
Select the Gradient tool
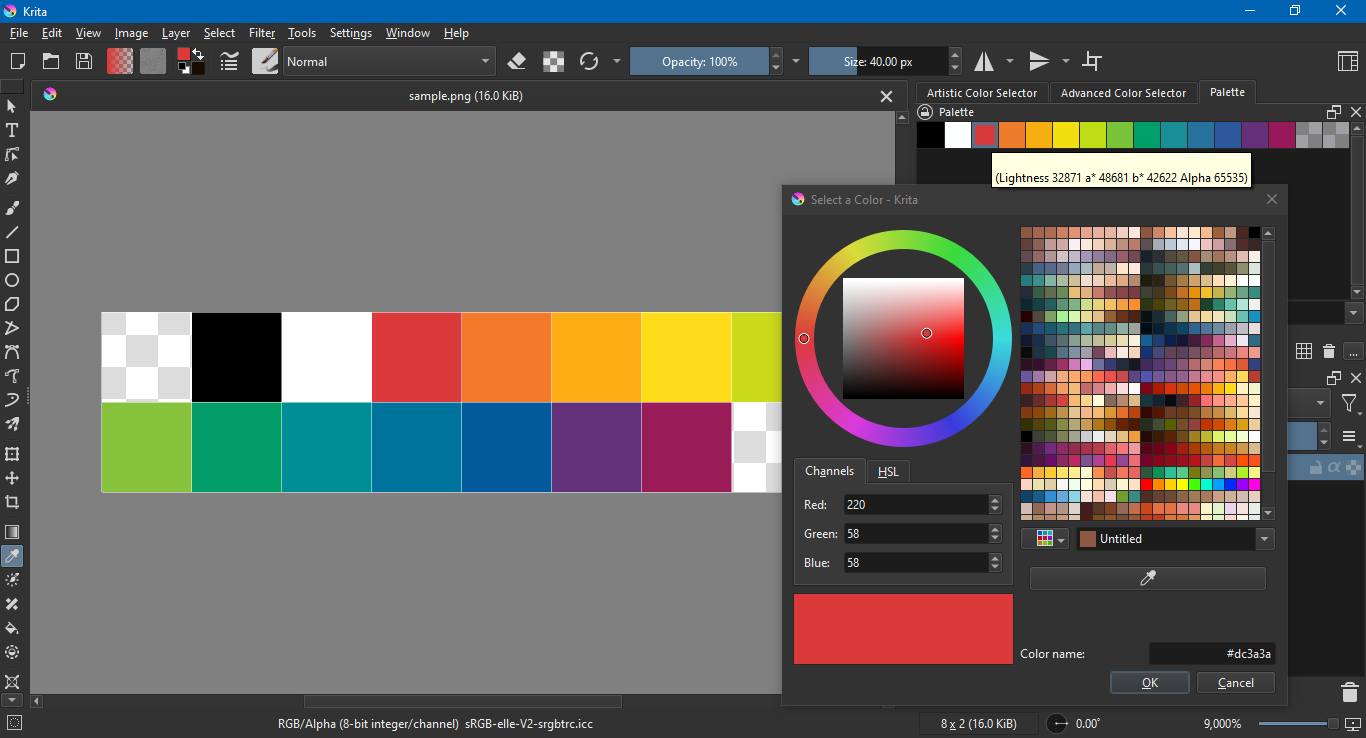click(12, 532)
